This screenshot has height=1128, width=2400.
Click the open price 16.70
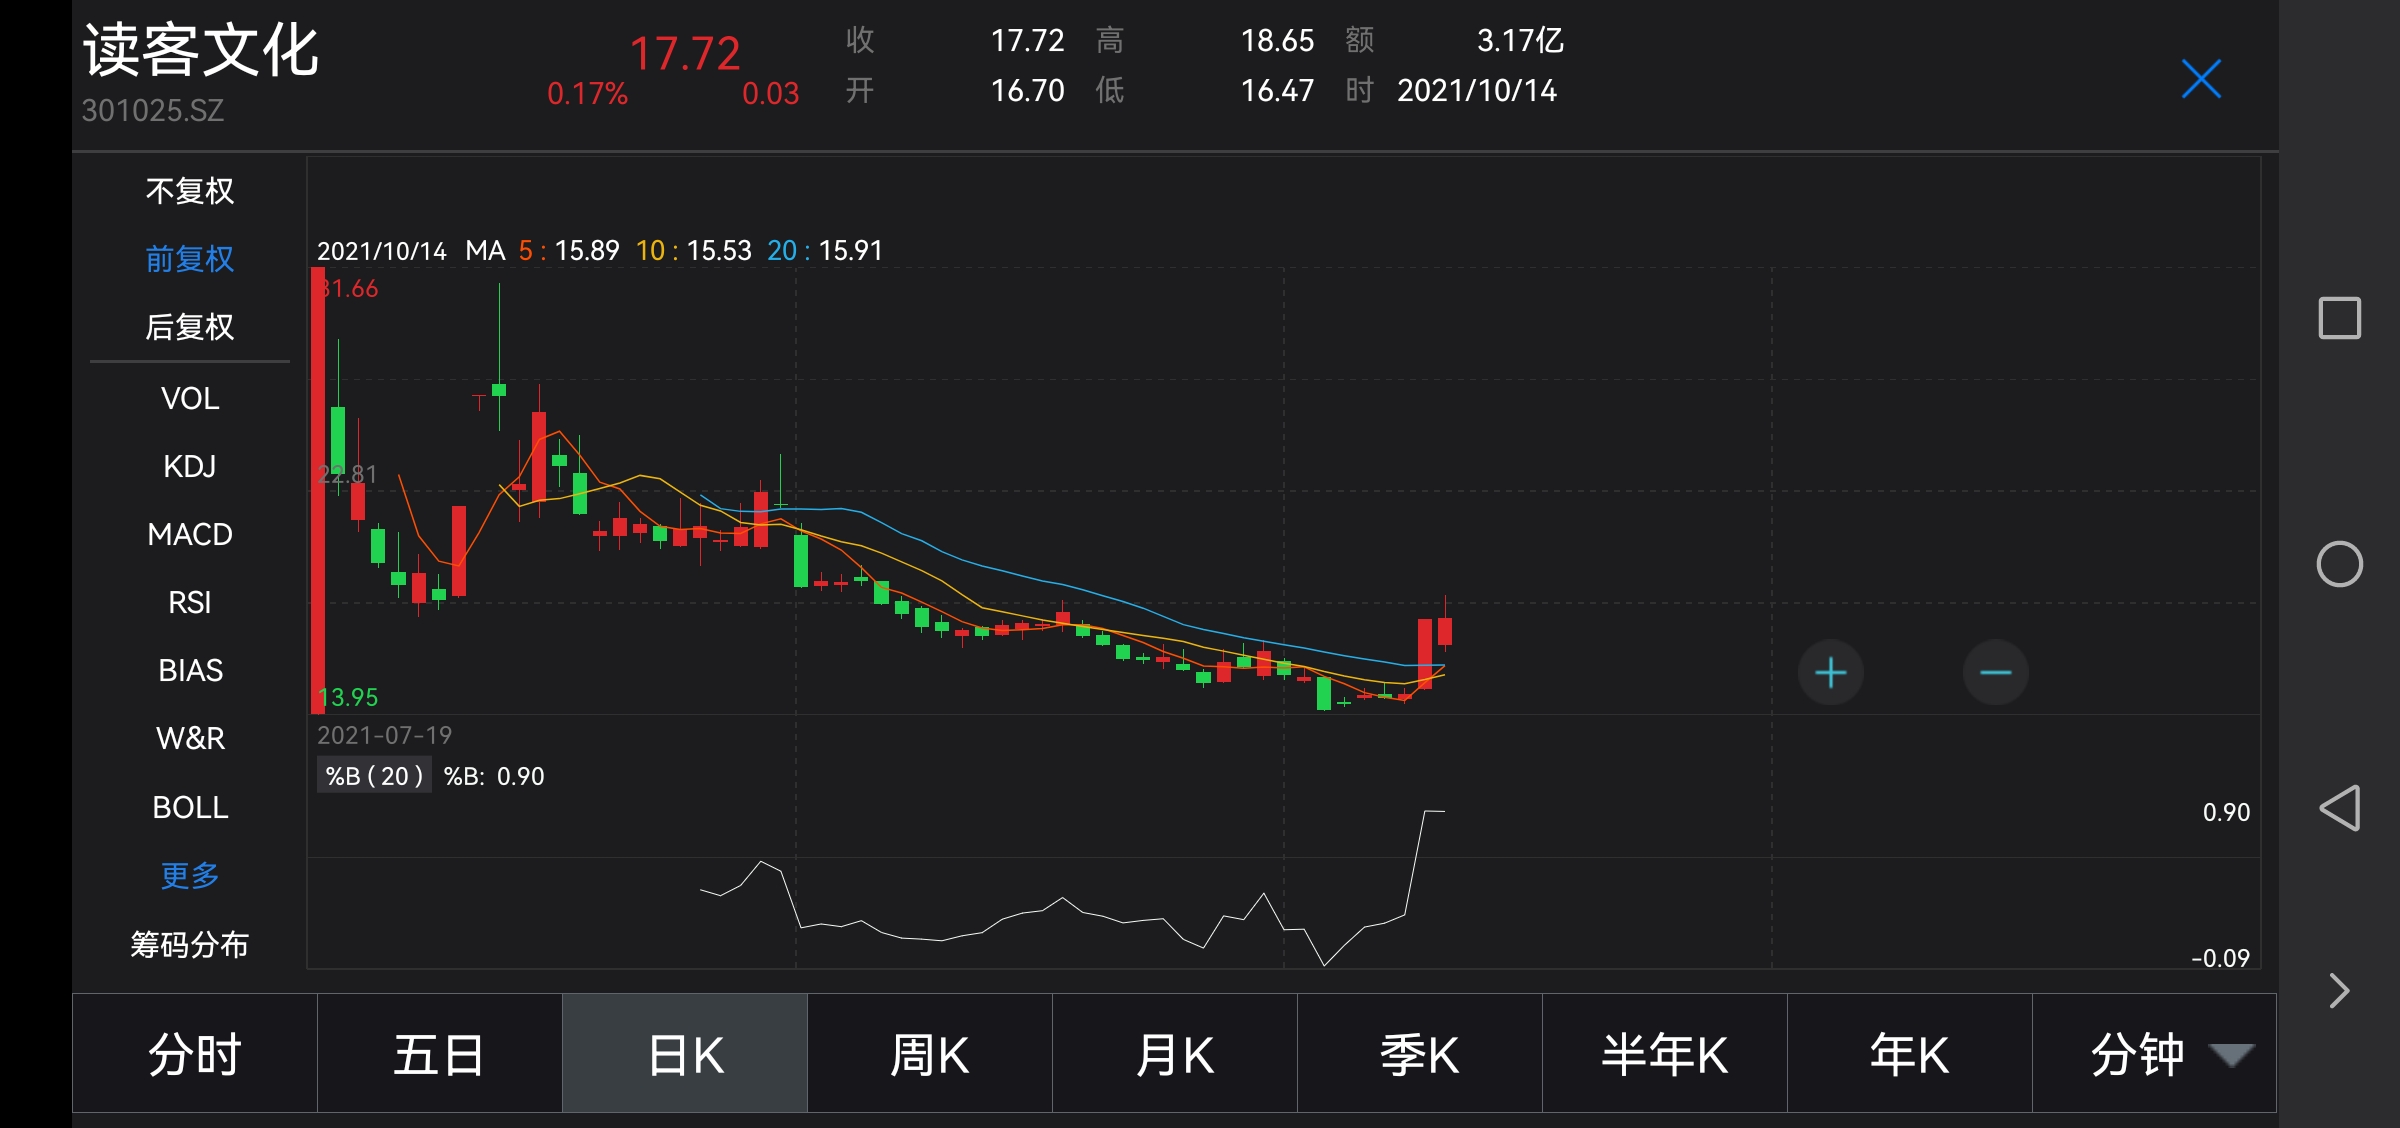(x=1027, y=90)
